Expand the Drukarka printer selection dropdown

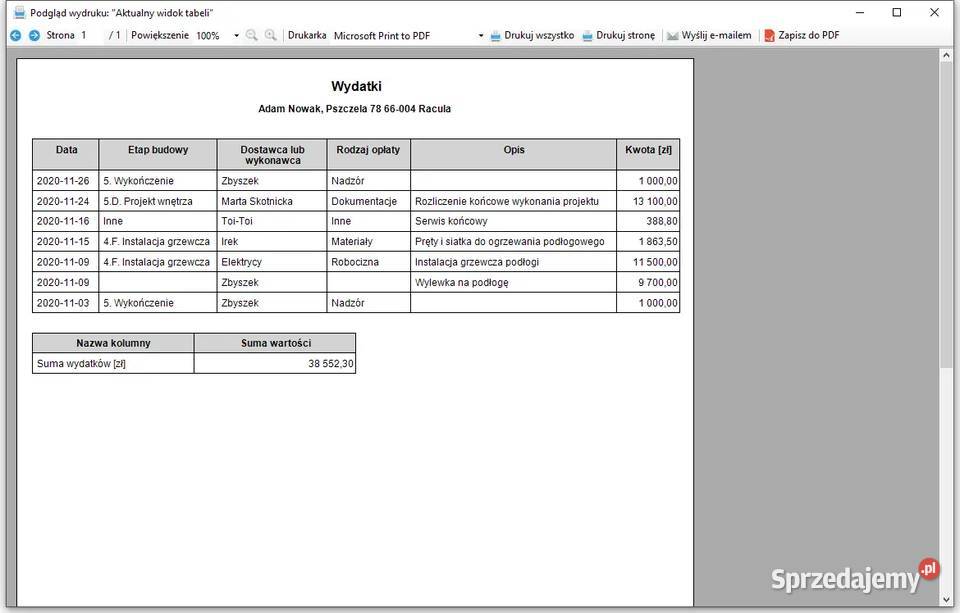point(480,35)
